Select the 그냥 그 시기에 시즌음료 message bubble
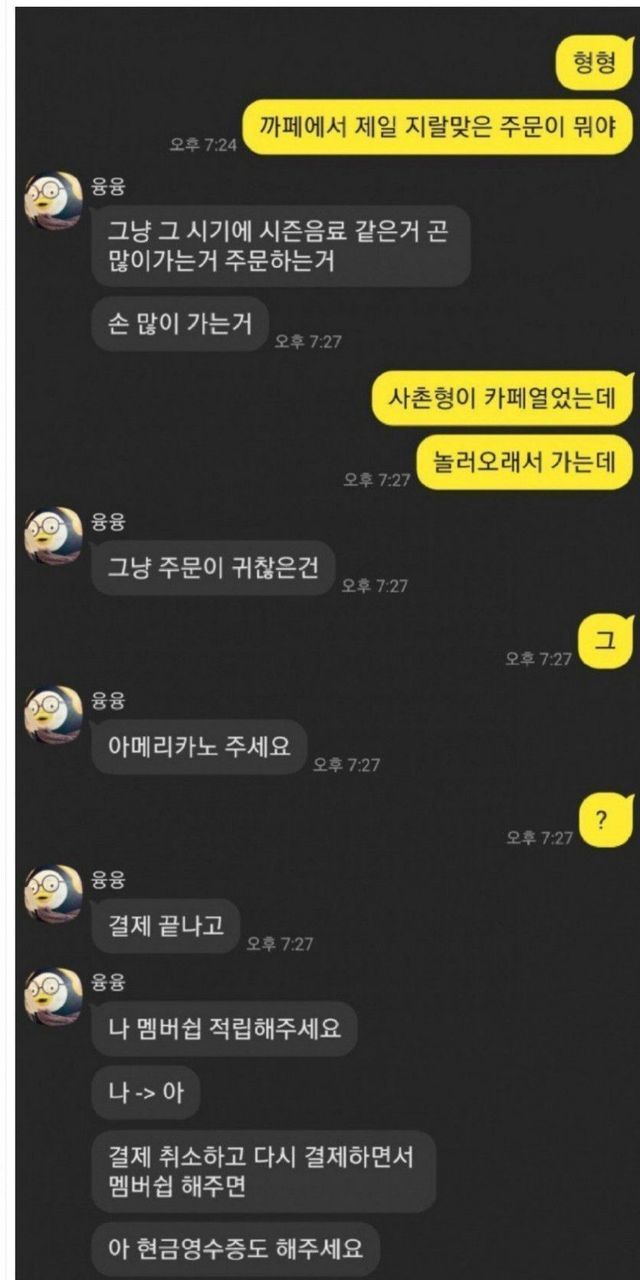 pyautogui.click(x=281, y=247)
